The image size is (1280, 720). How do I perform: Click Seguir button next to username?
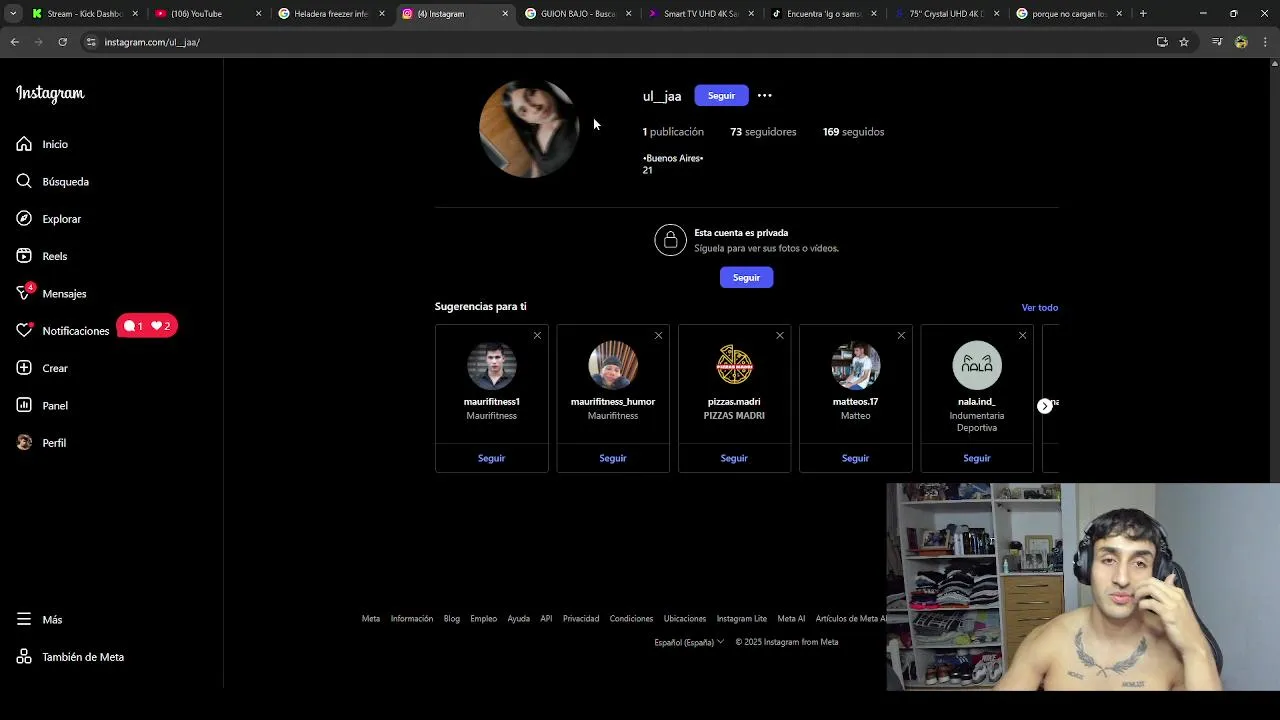(721, 96)
